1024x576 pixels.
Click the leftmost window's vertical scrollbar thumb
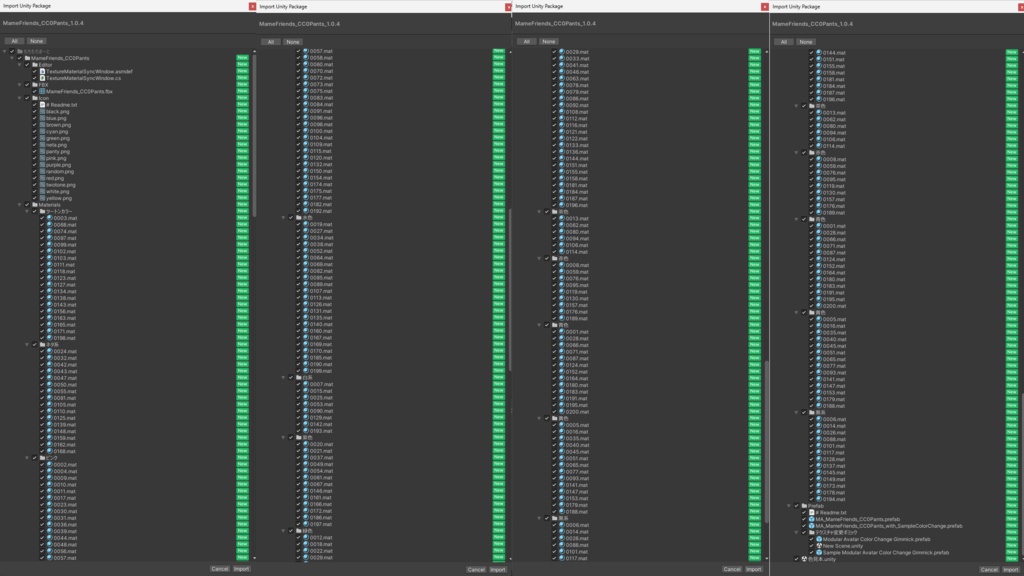click(254, 136)
